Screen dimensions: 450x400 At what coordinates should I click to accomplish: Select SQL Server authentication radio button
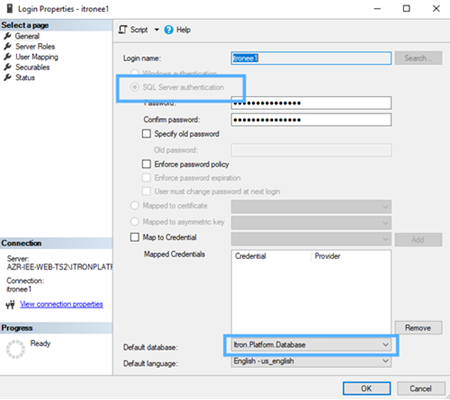(134, 87)
